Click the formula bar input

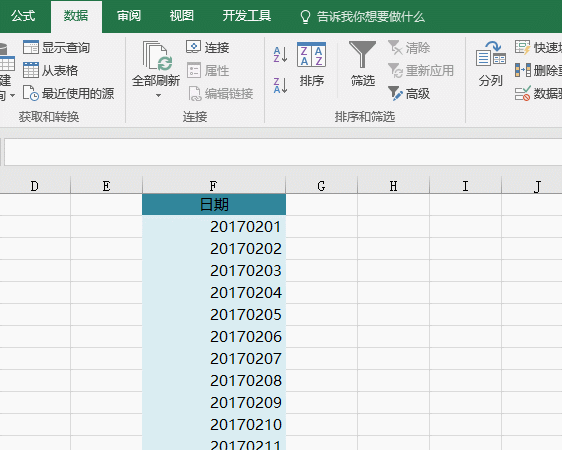pos(282,152)
